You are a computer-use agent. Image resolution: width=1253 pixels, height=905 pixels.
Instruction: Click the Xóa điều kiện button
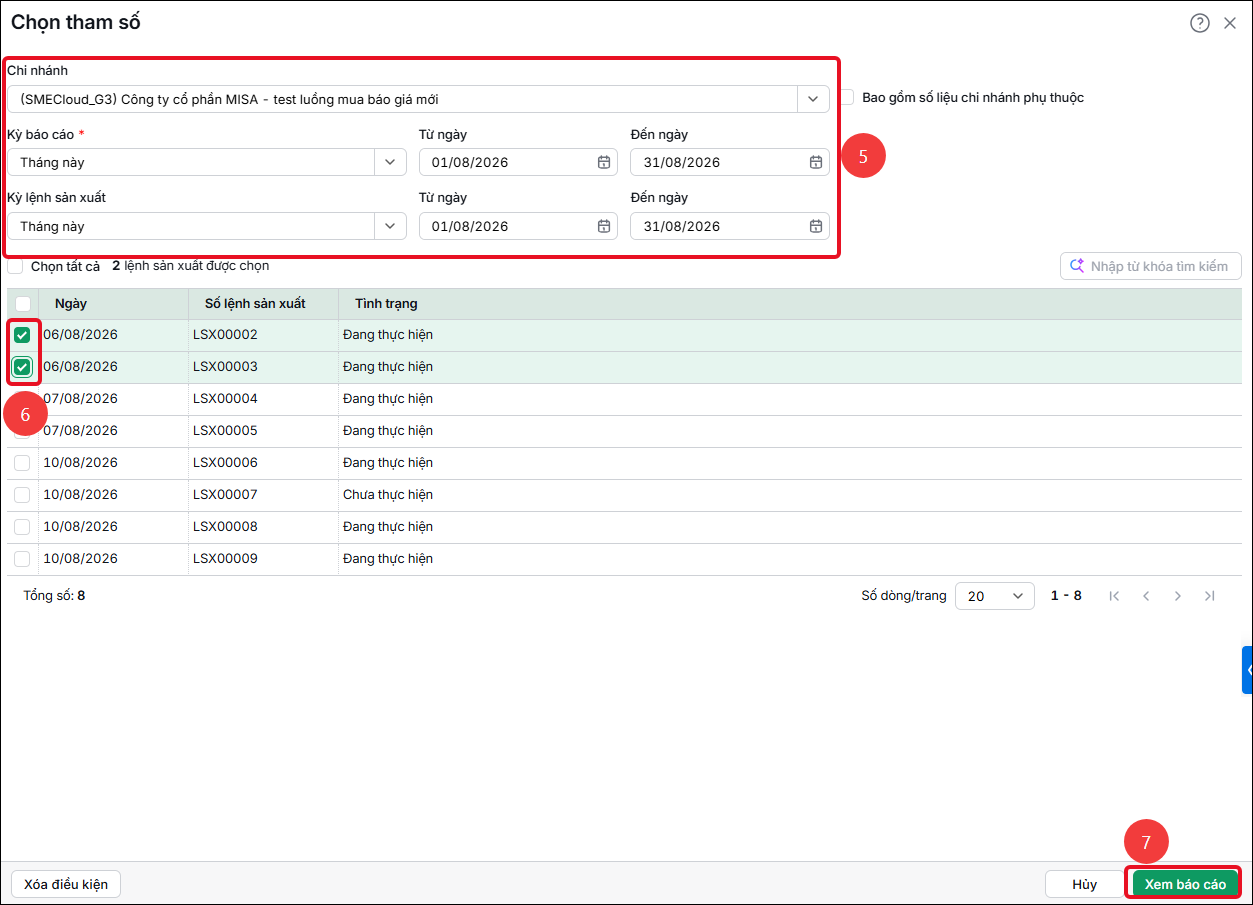66,884
